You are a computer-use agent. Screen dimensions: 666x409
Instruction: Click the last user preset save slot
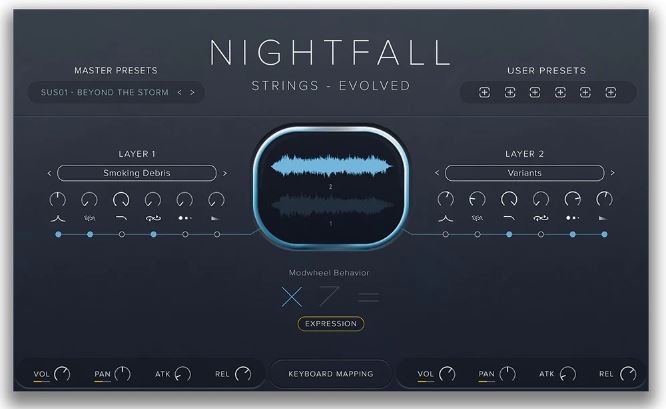pos(610,93)
